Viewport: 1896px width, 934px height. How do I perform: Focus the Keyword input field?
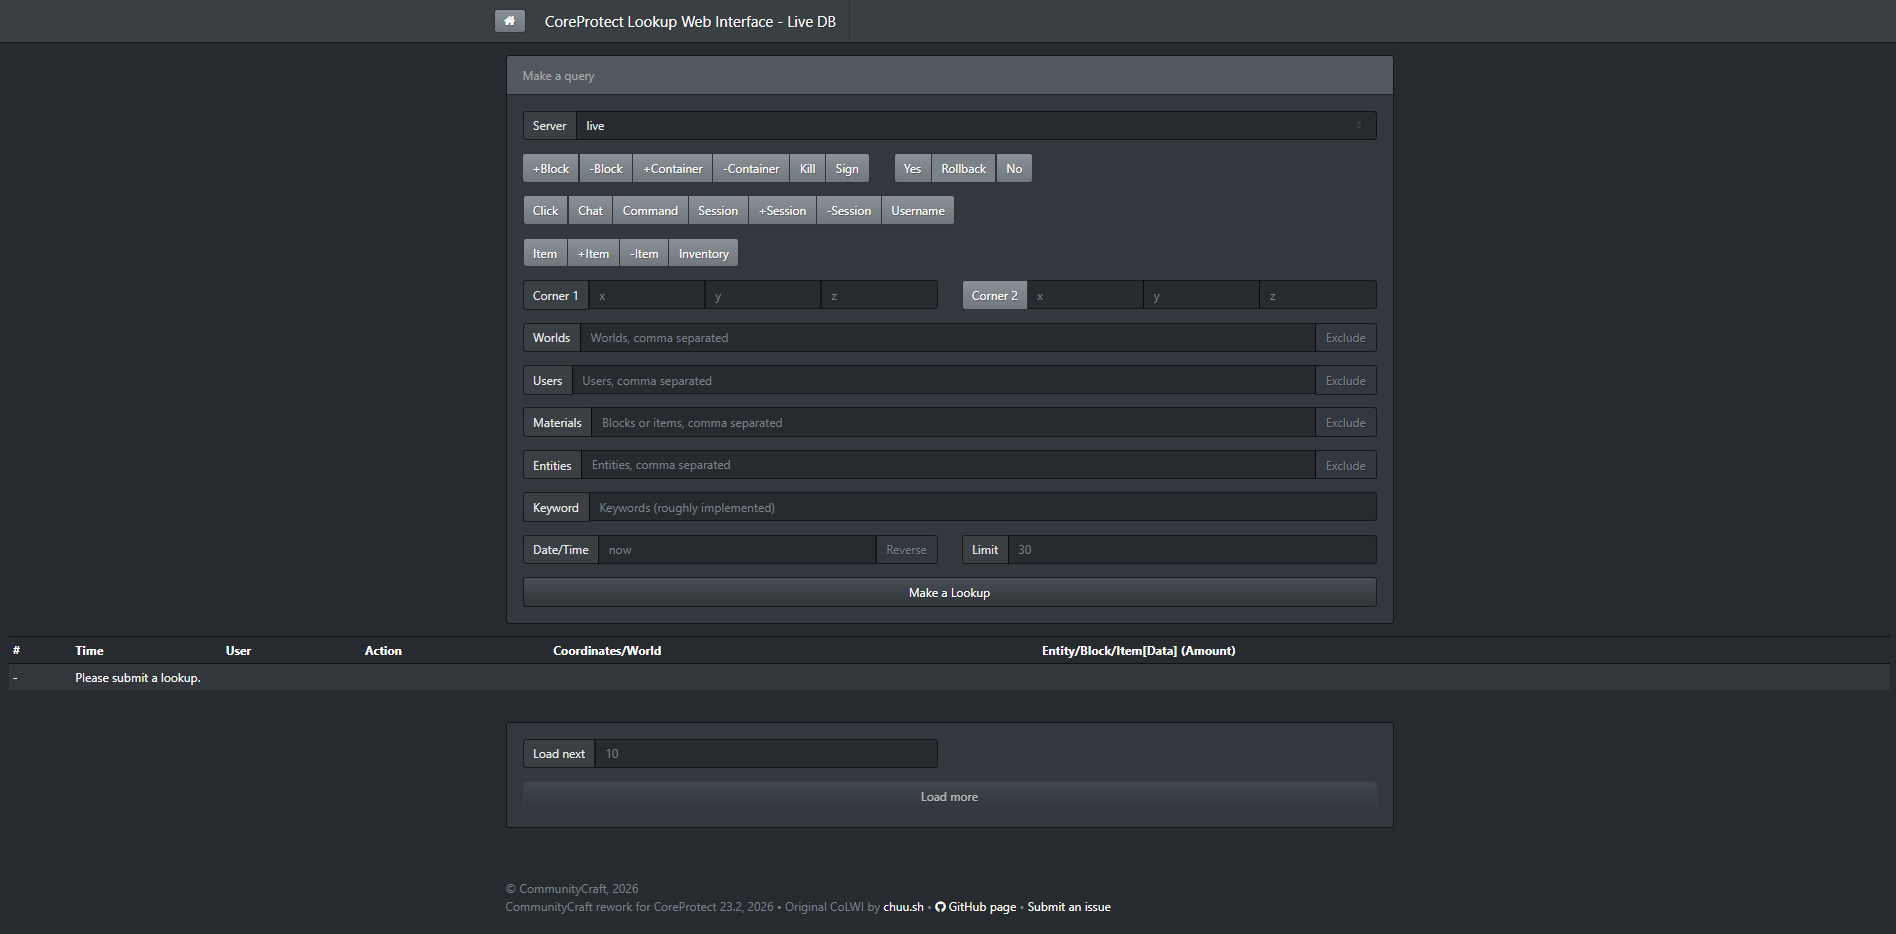coord(982,508)
